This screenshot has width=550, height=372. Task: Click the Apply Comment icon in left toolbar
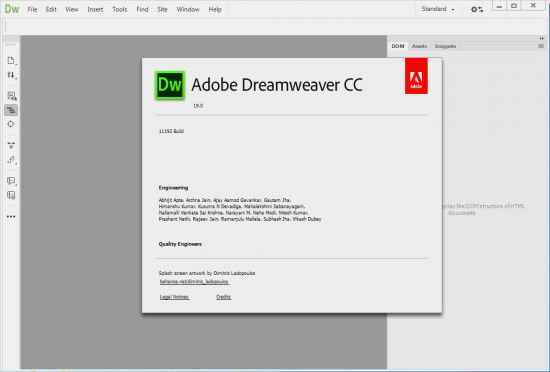11,181
